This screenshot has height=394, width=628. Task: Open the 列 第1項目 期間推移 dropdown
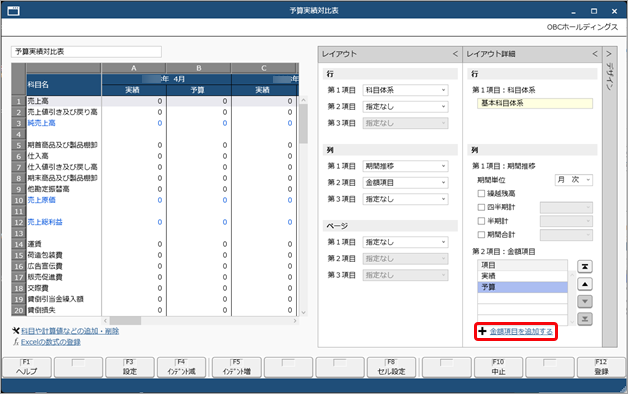(x=405, y=166)
